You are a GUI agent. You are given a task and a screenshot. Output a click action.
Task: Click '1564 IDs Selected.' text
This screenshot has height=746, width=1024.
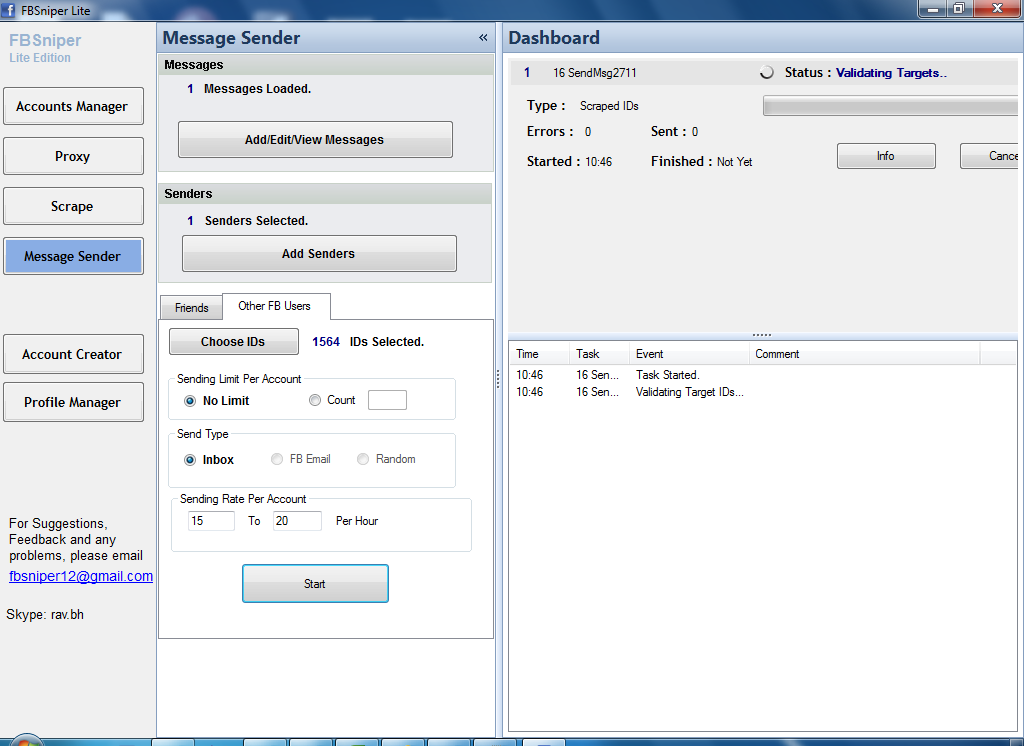(368, 342)
